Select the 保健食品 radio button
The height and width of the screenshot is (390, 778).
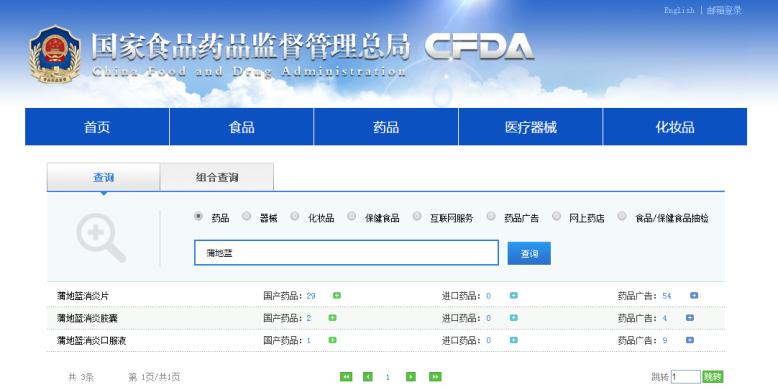[x=351, y=216]
